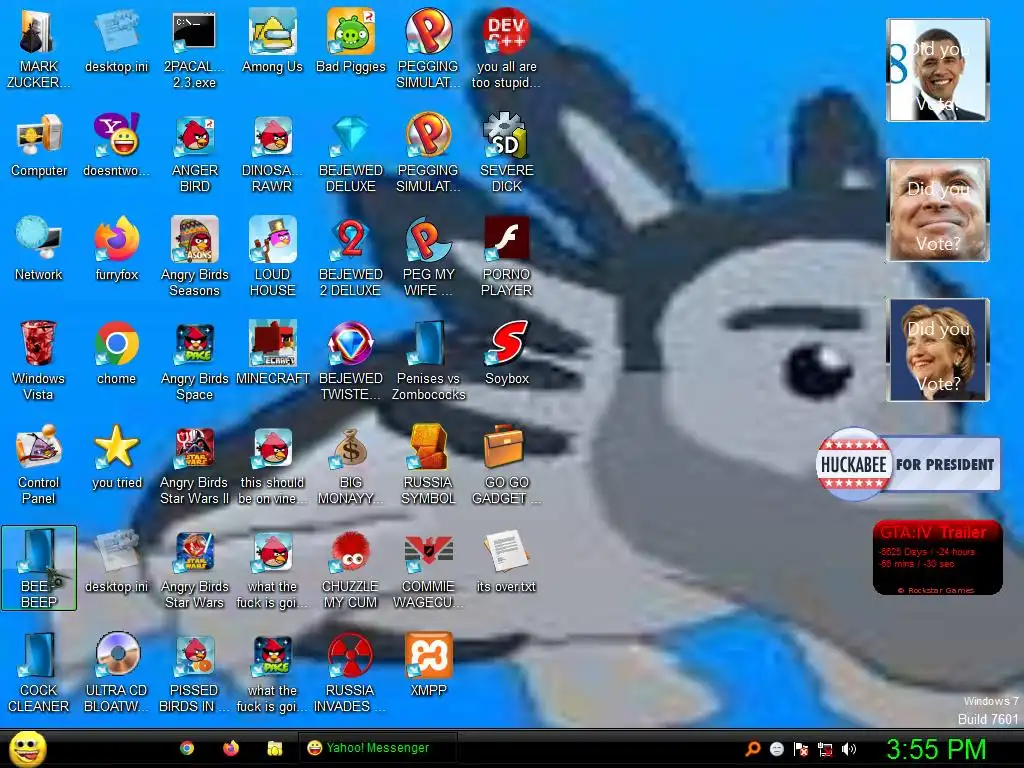Open the Action Center flag tray icon
The width and height of the screenshot is (1024, 768).
click(x=801, y=748)
